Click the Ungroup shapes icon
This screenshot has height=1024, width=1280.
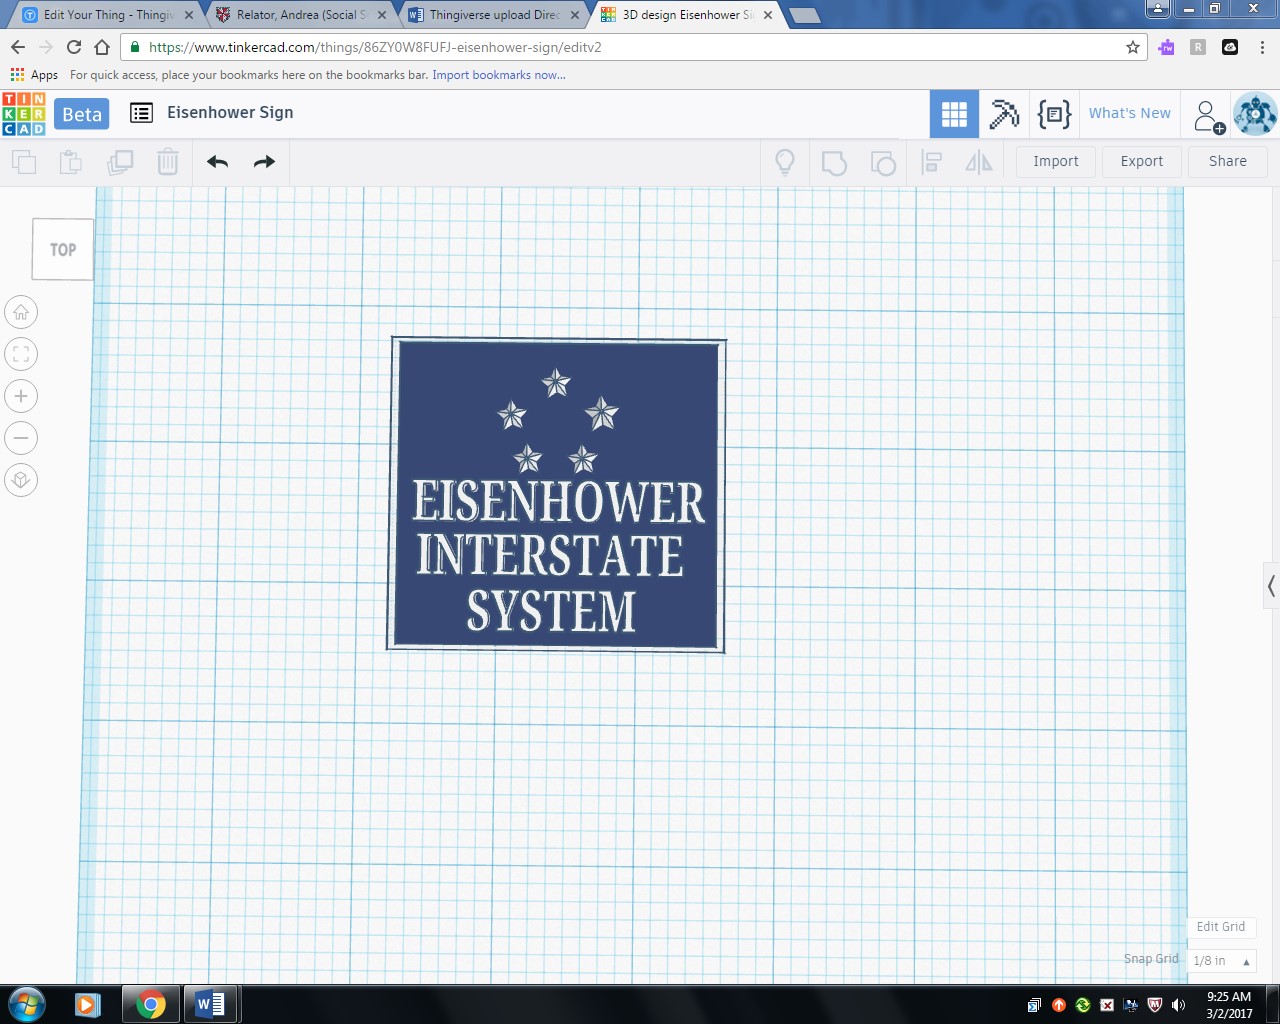click(x=883, y=162)
